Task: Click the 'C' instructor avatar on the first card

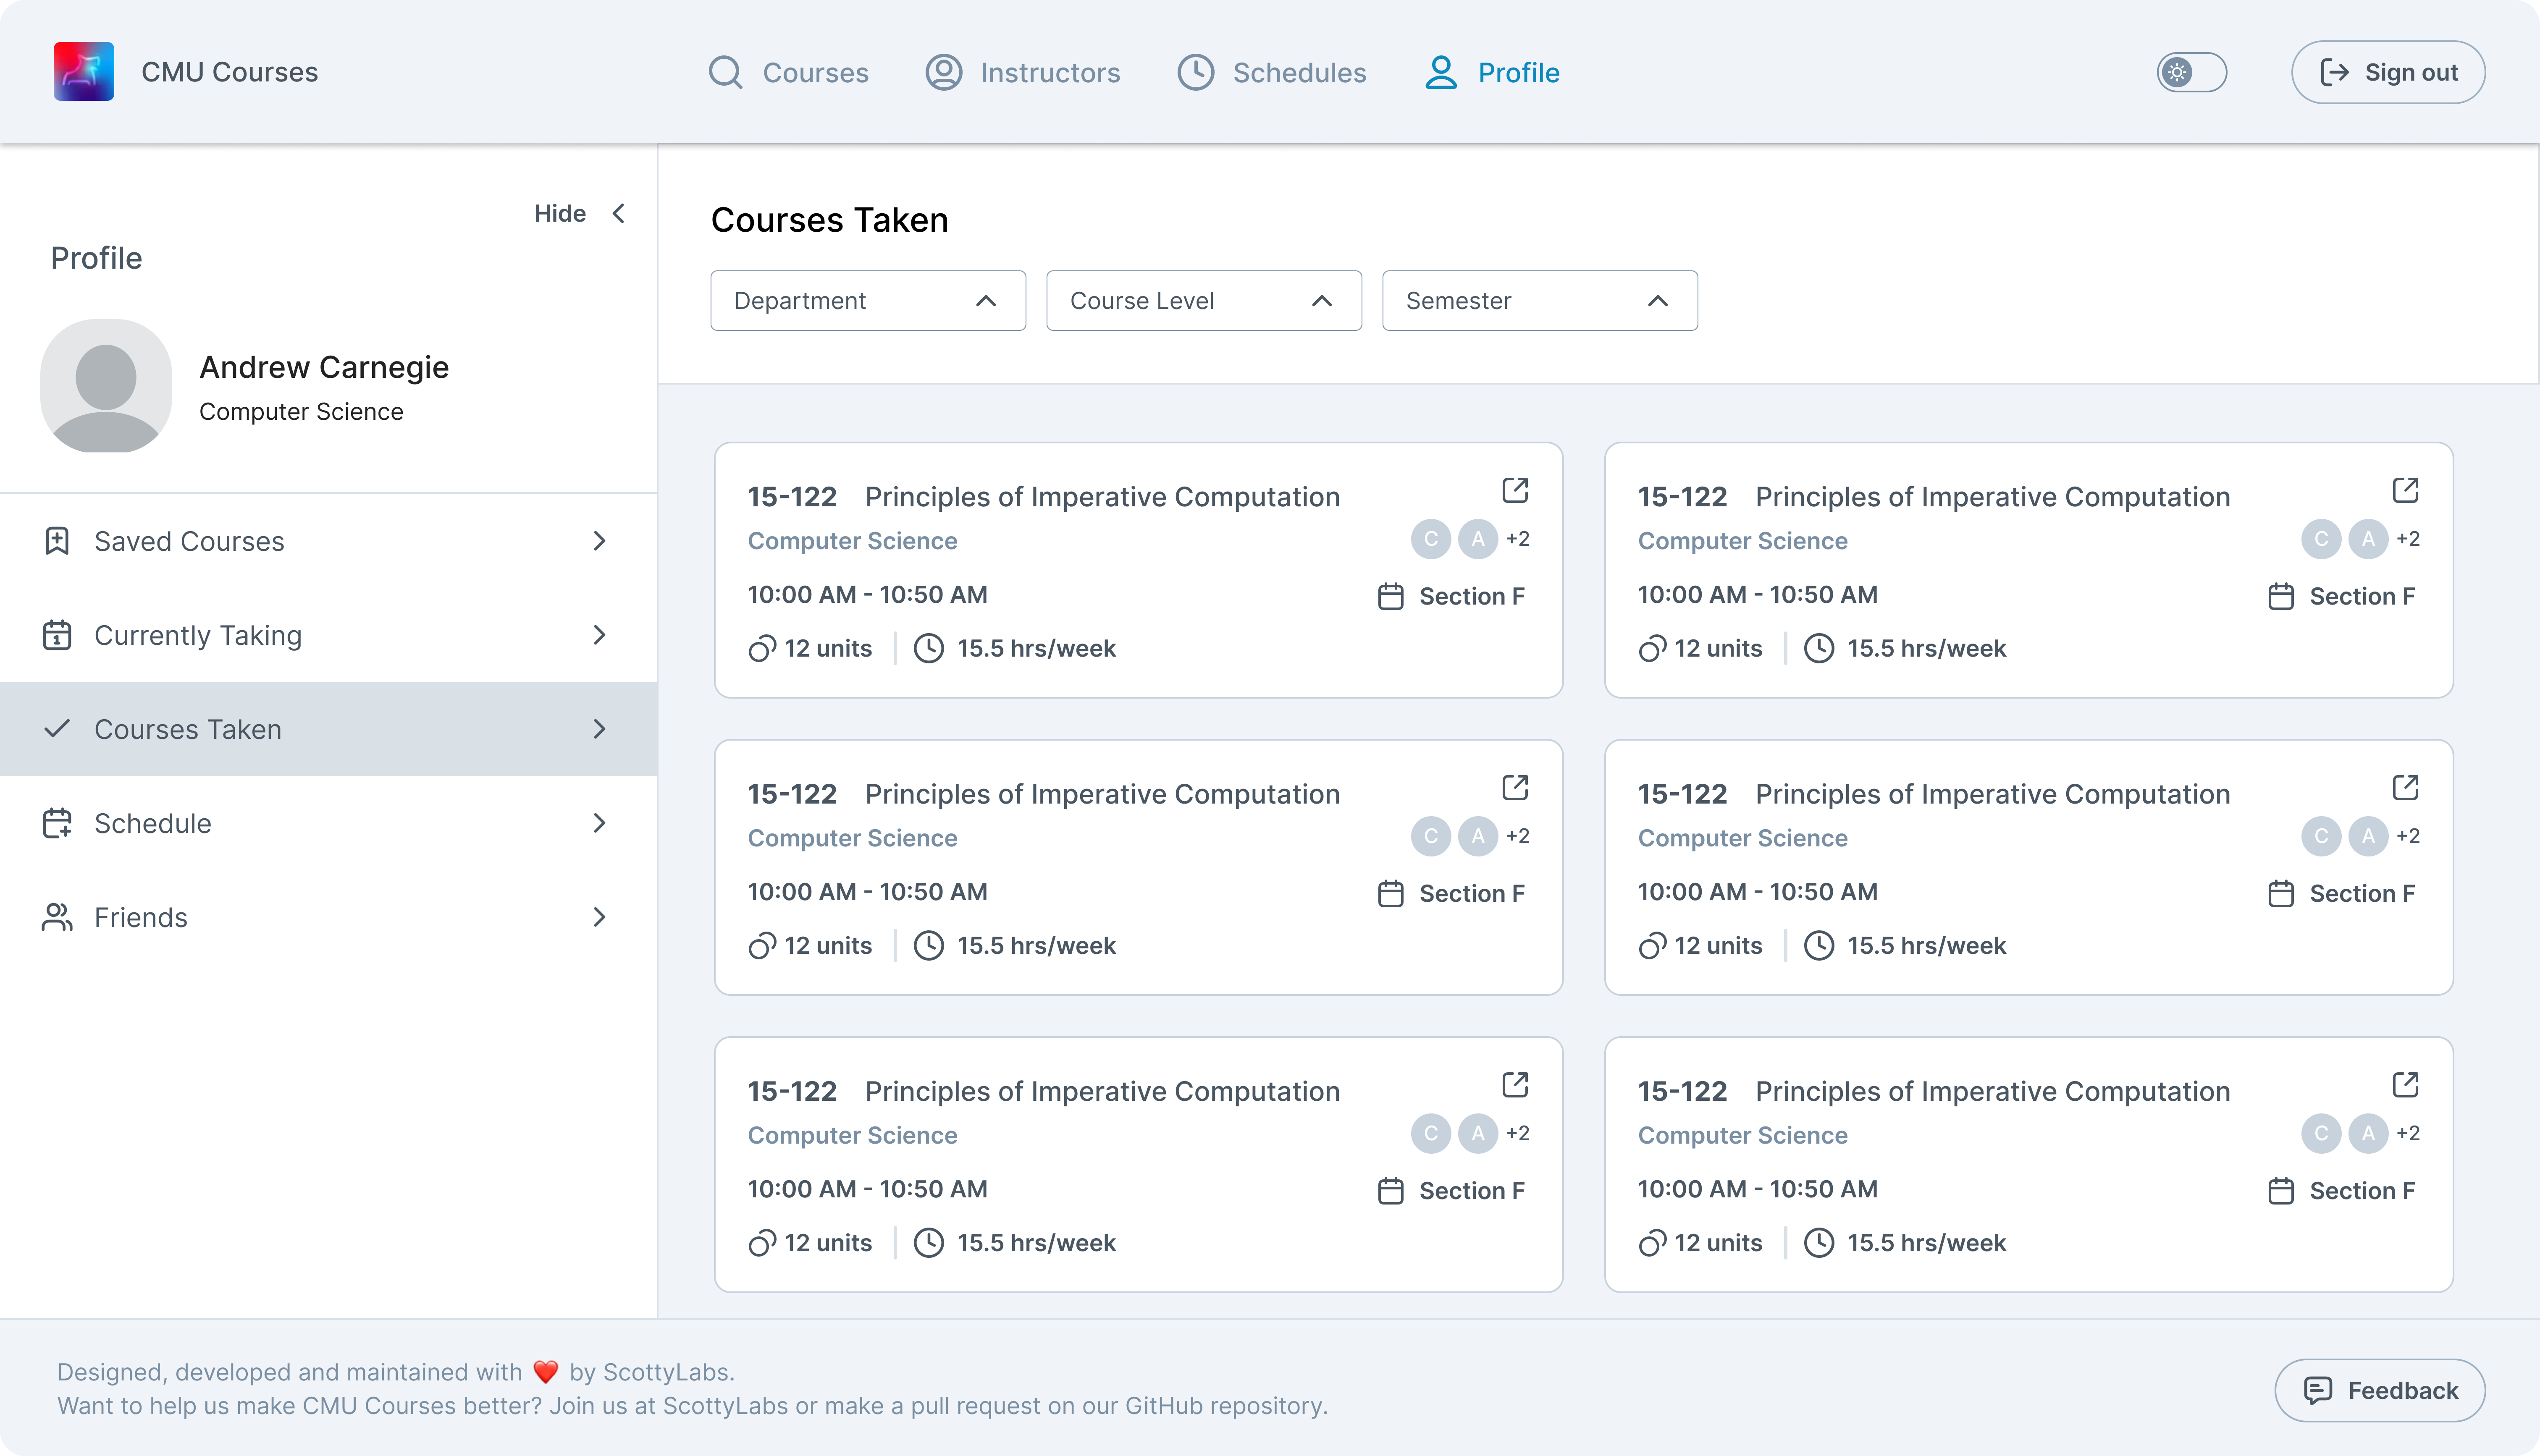Action: 1431,539
